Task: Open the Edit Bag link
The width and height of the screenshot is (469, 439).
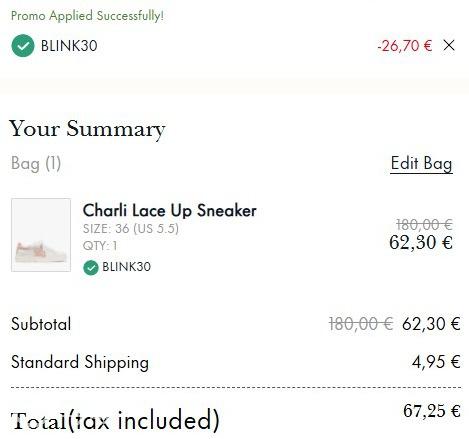Action: (x=421, y=164)
